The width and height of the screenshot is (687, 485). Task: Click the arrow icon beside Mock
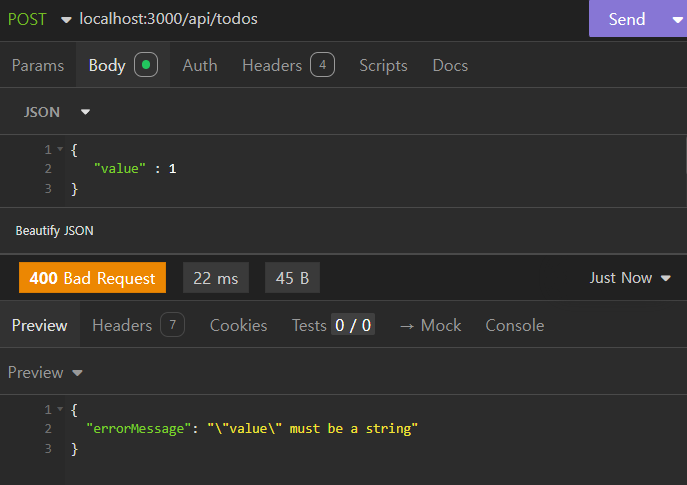coord(407,326)
